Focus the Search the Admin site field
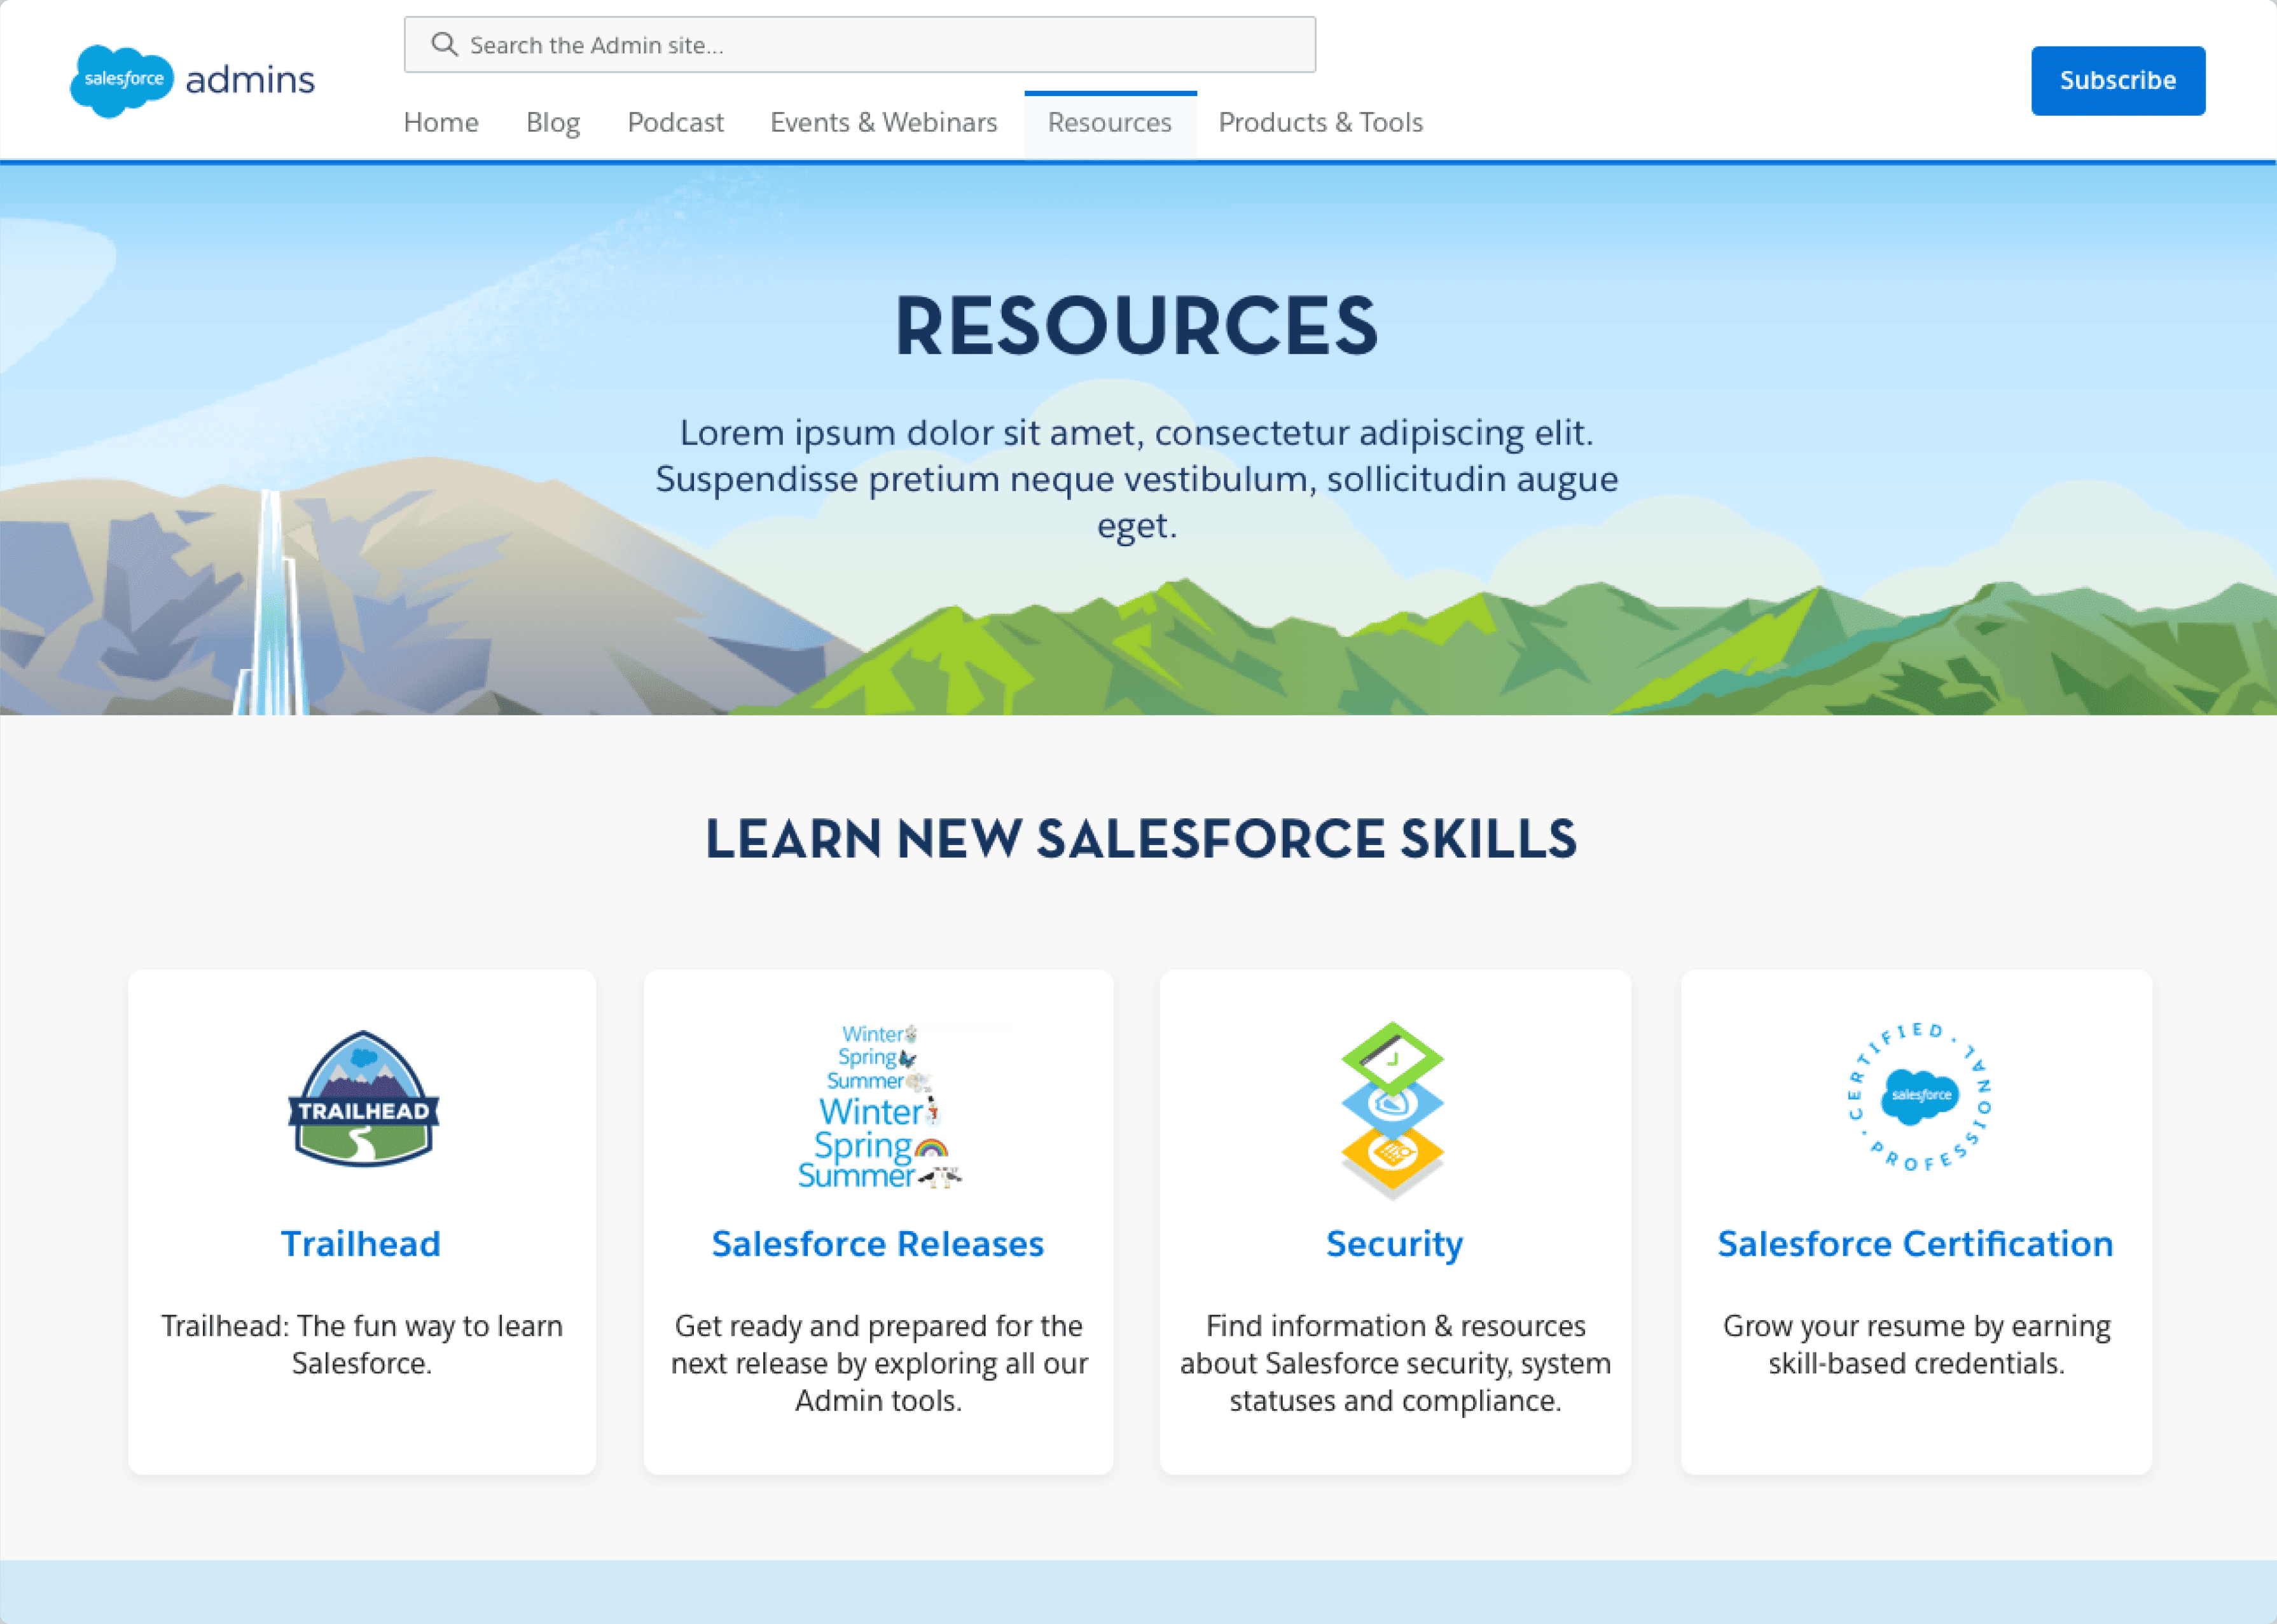 (860, 44)
